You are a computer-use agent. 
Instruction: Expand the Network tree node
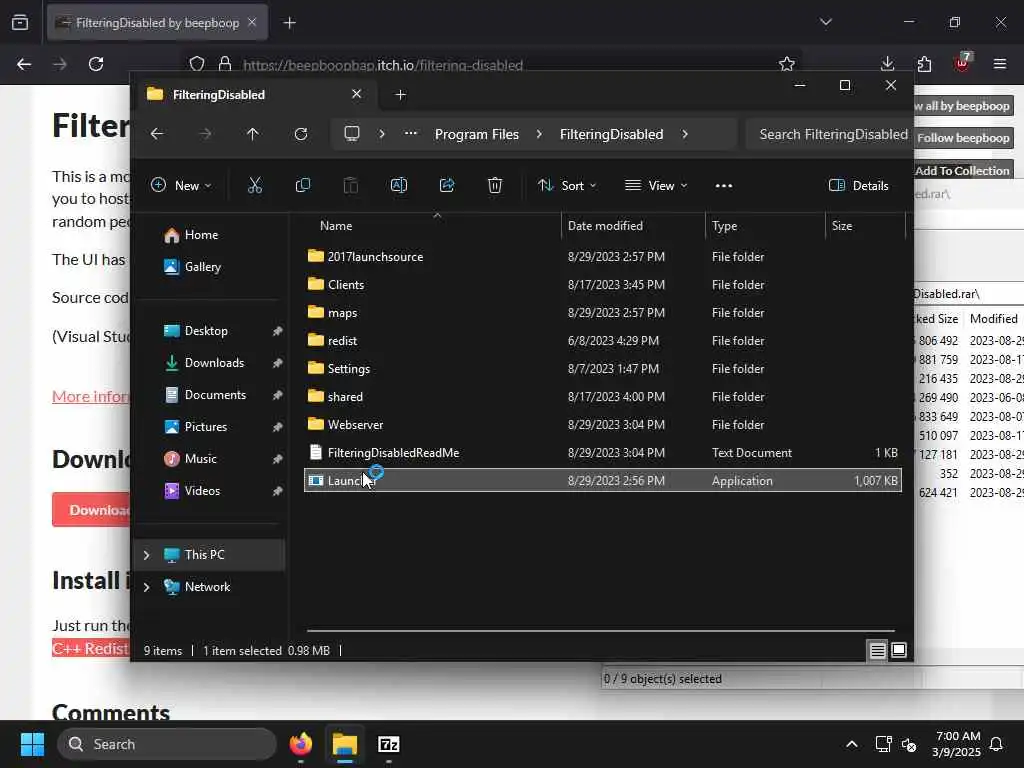146,587
